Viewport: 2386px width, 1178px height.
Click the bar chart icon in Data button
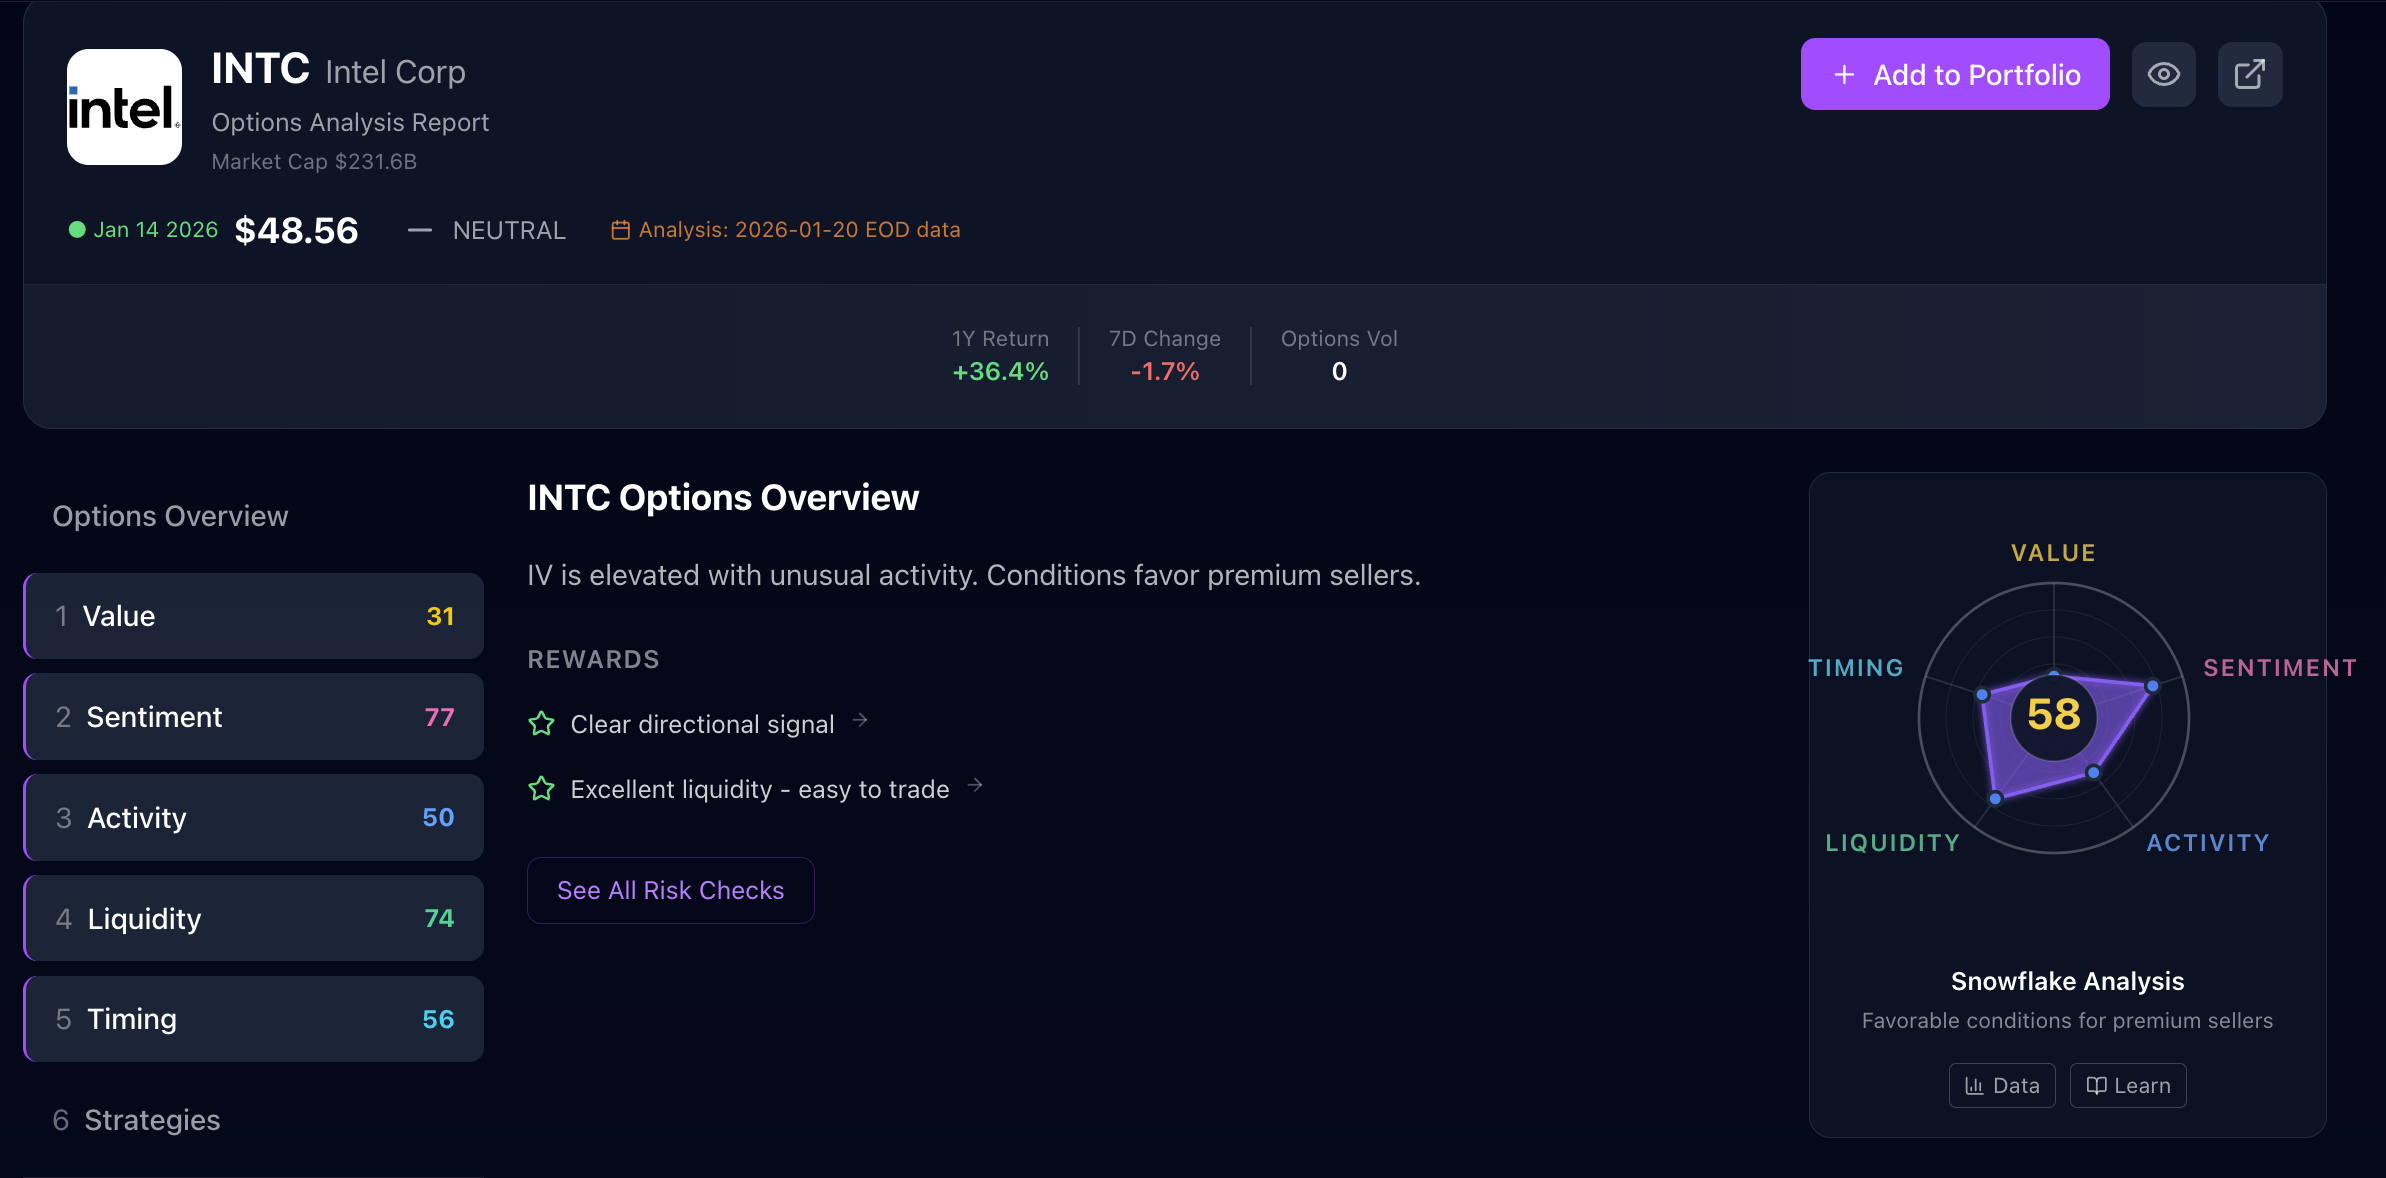tap(1974, 1086)
